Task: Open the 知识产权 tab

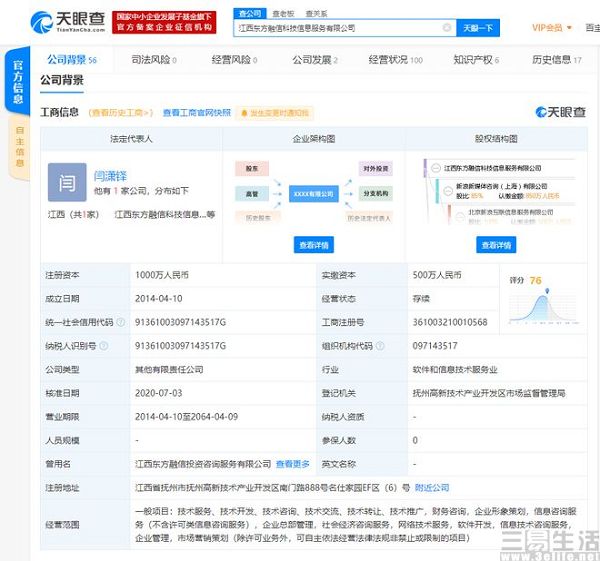Action: [x=476, y=60]
